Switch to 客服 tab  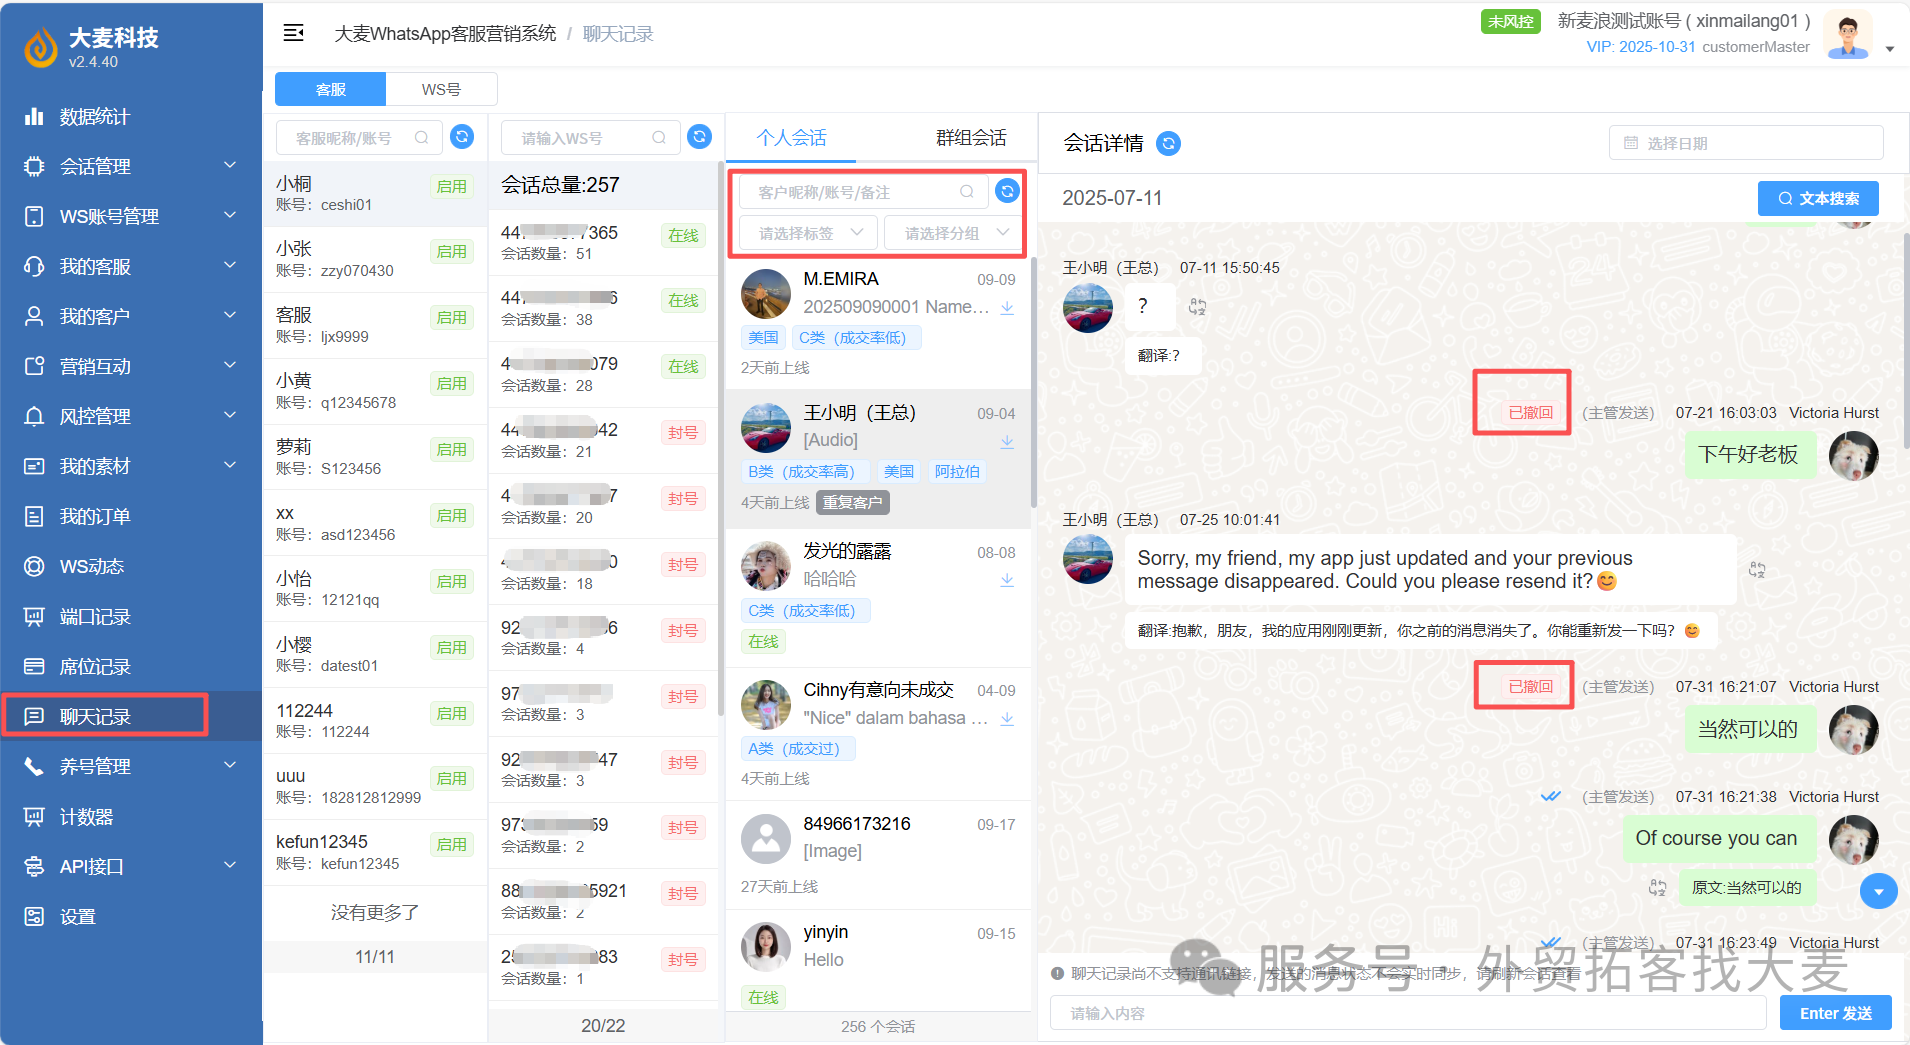pyautogui.click(x=330, y=89)
